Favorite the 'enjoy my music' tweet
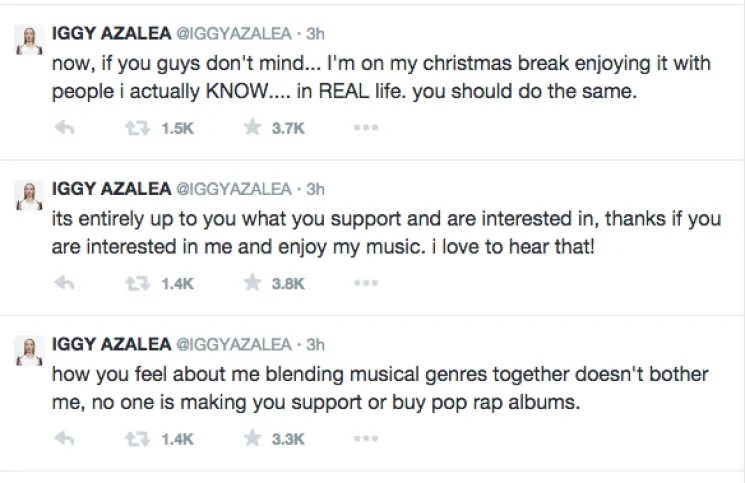Image resolution: width=745 pixels, height=483 pixels. coord(254,284)
